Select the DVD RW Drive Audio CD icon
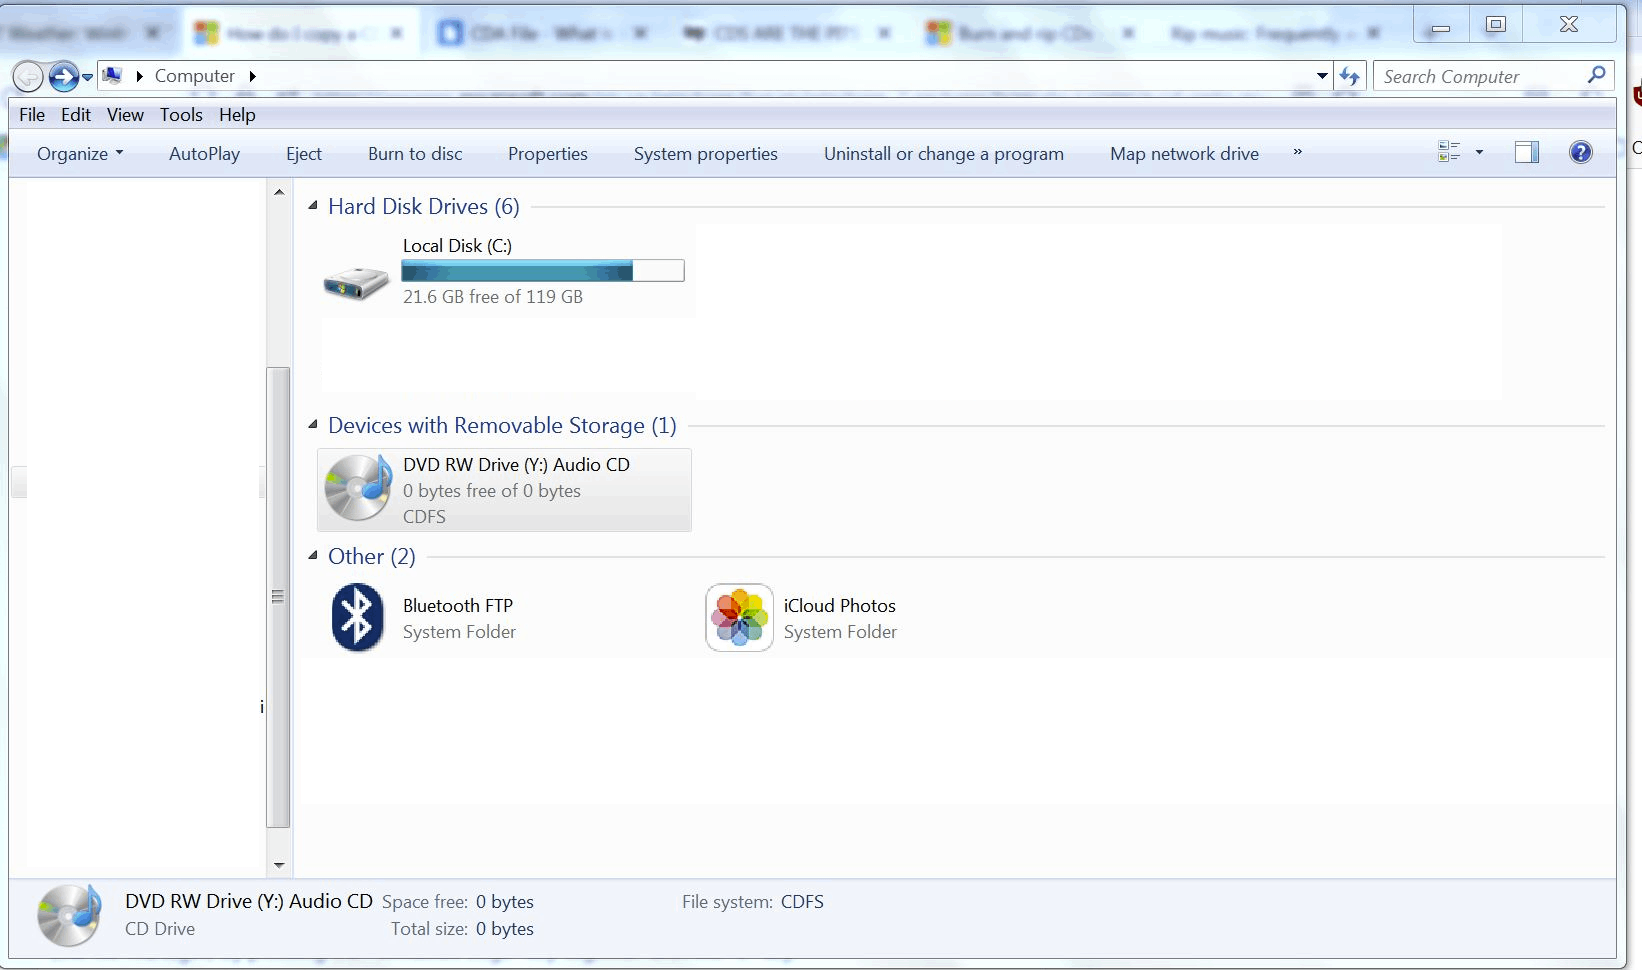The image size is (1642, 970). point(358,488)
